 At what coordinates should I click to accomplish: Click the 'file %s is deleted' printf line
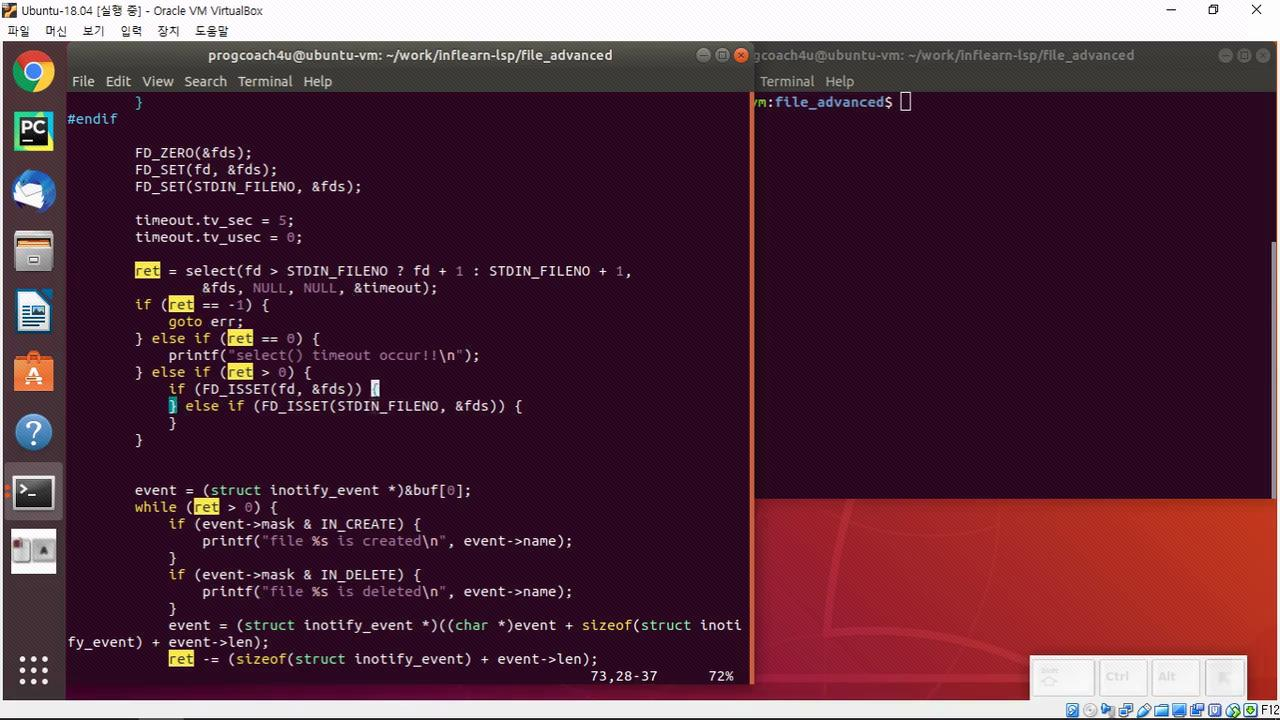[387, 592]
